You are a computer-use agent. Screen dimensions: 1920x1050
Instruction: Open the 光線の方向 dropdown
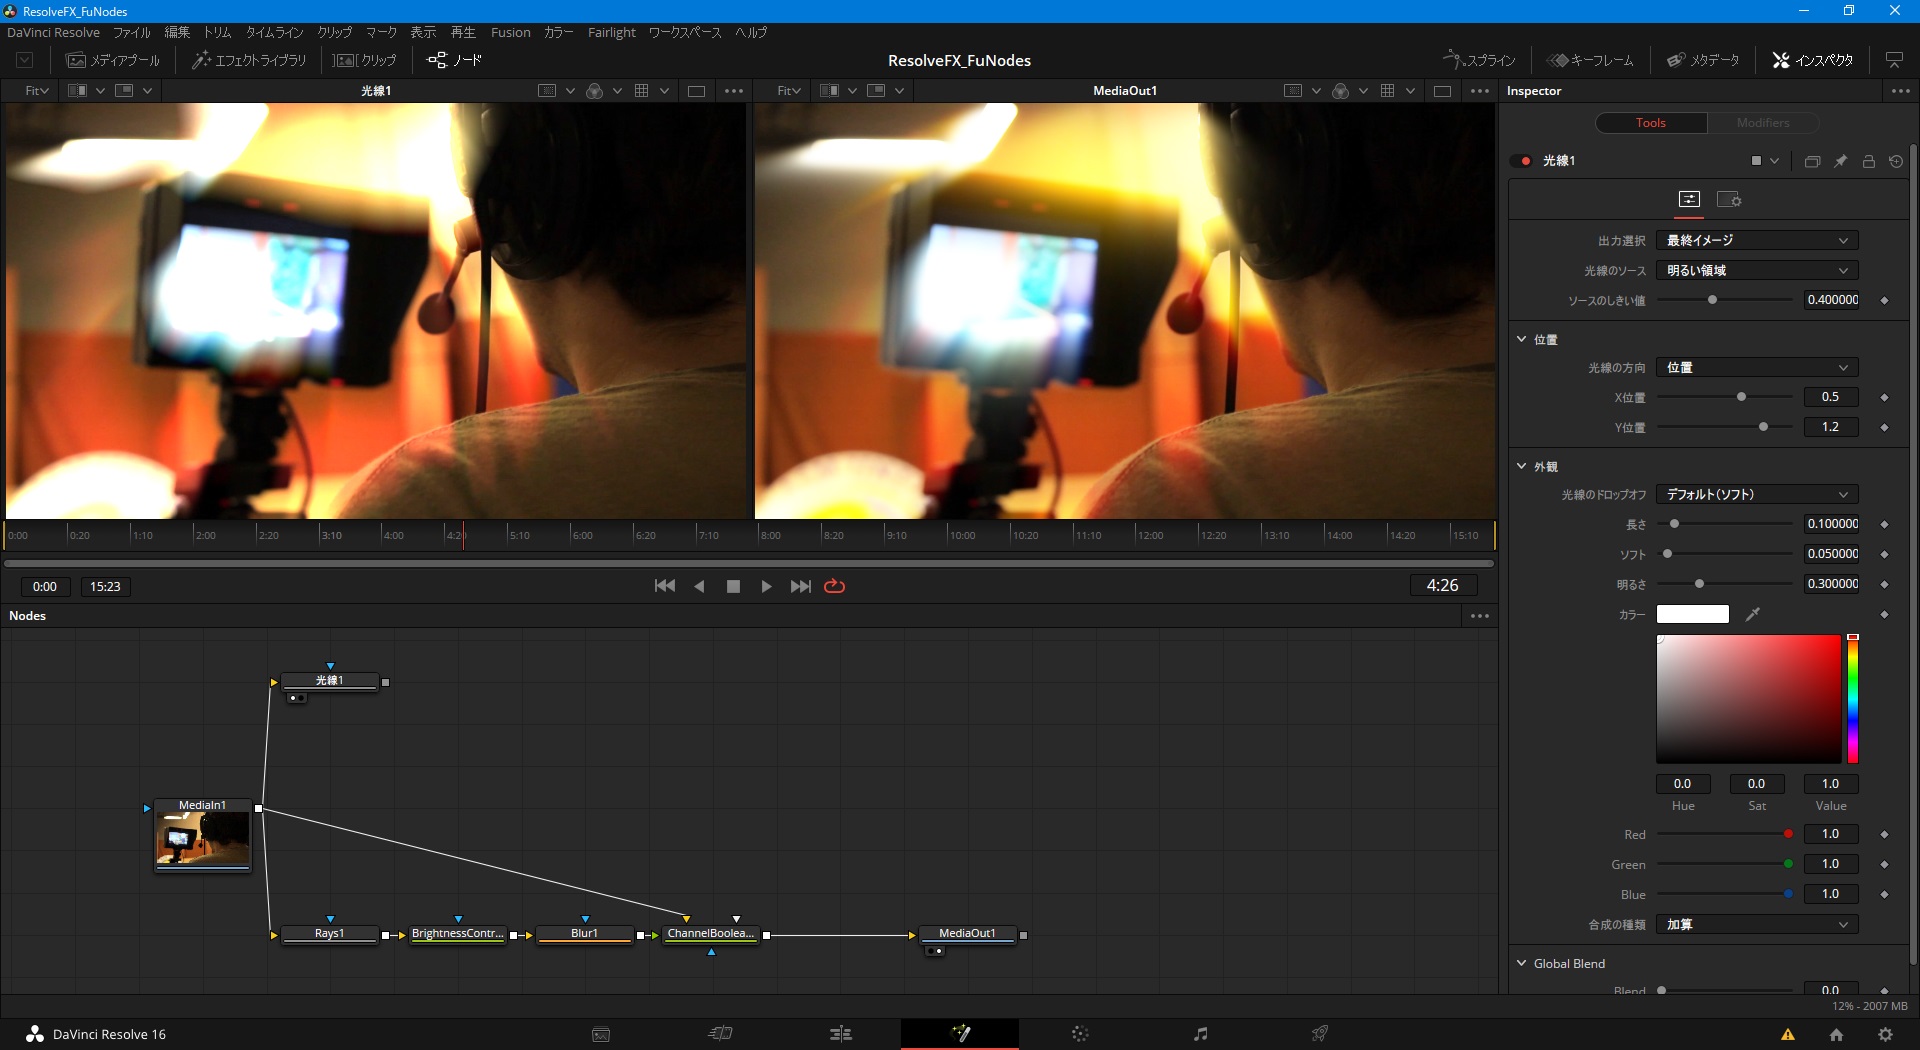(x=1757, y=367)
